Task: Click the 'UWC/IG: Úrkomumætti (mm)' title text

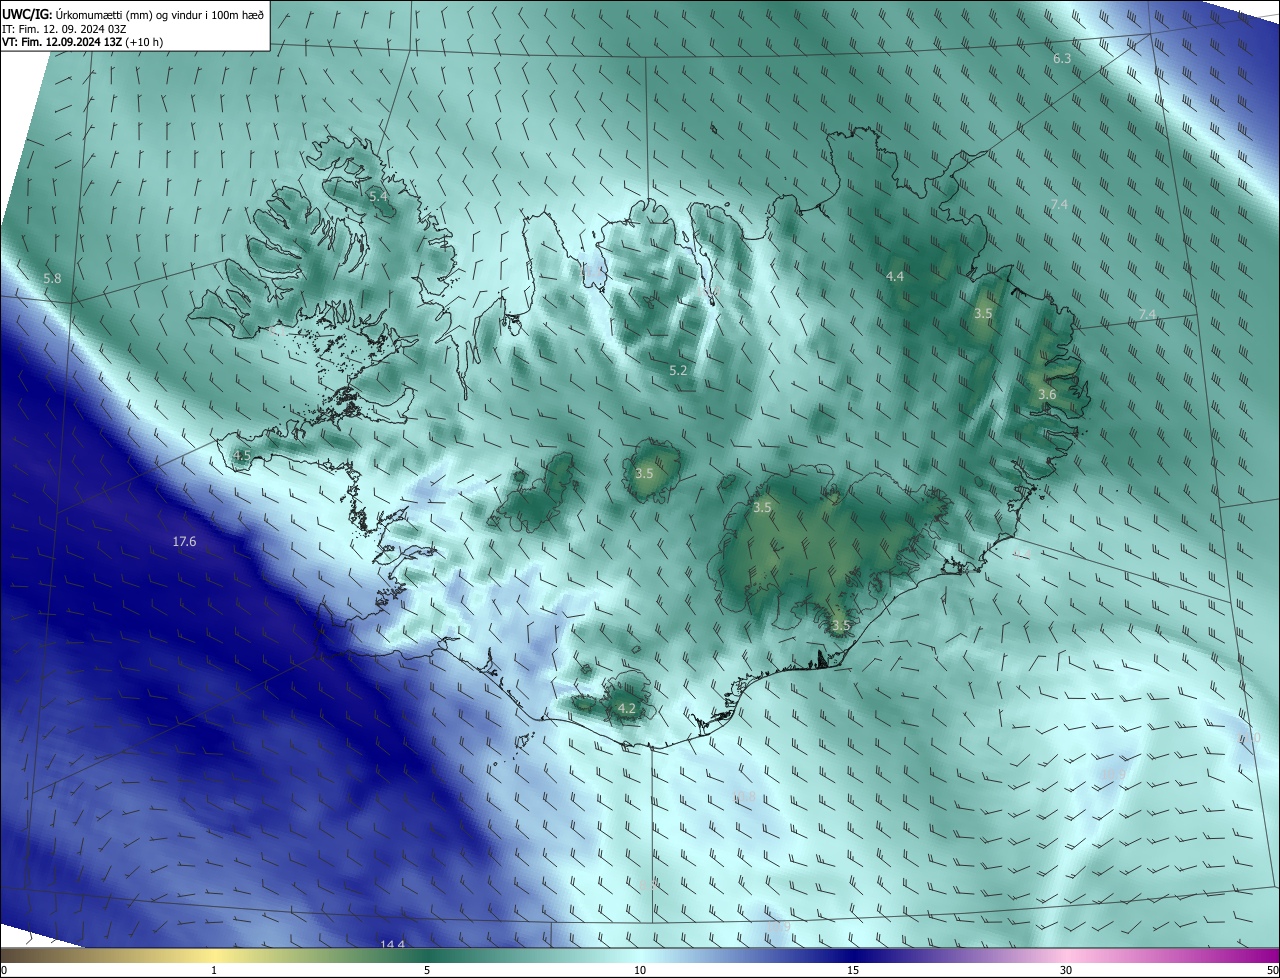Action: point(75,13)
